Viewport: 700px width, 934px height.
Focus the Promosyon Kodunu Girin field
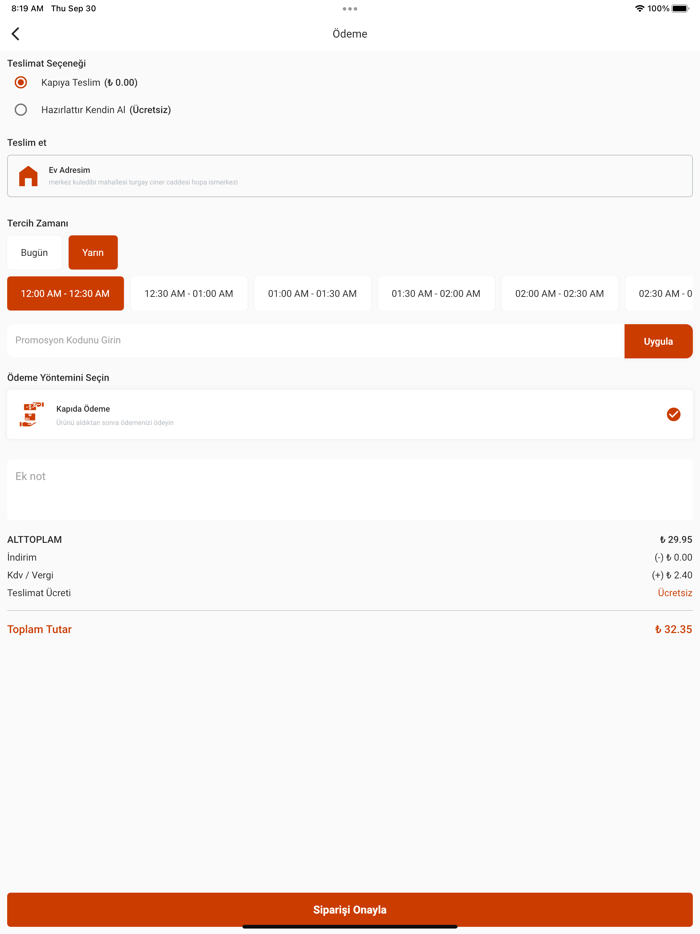tap(316, 341)
